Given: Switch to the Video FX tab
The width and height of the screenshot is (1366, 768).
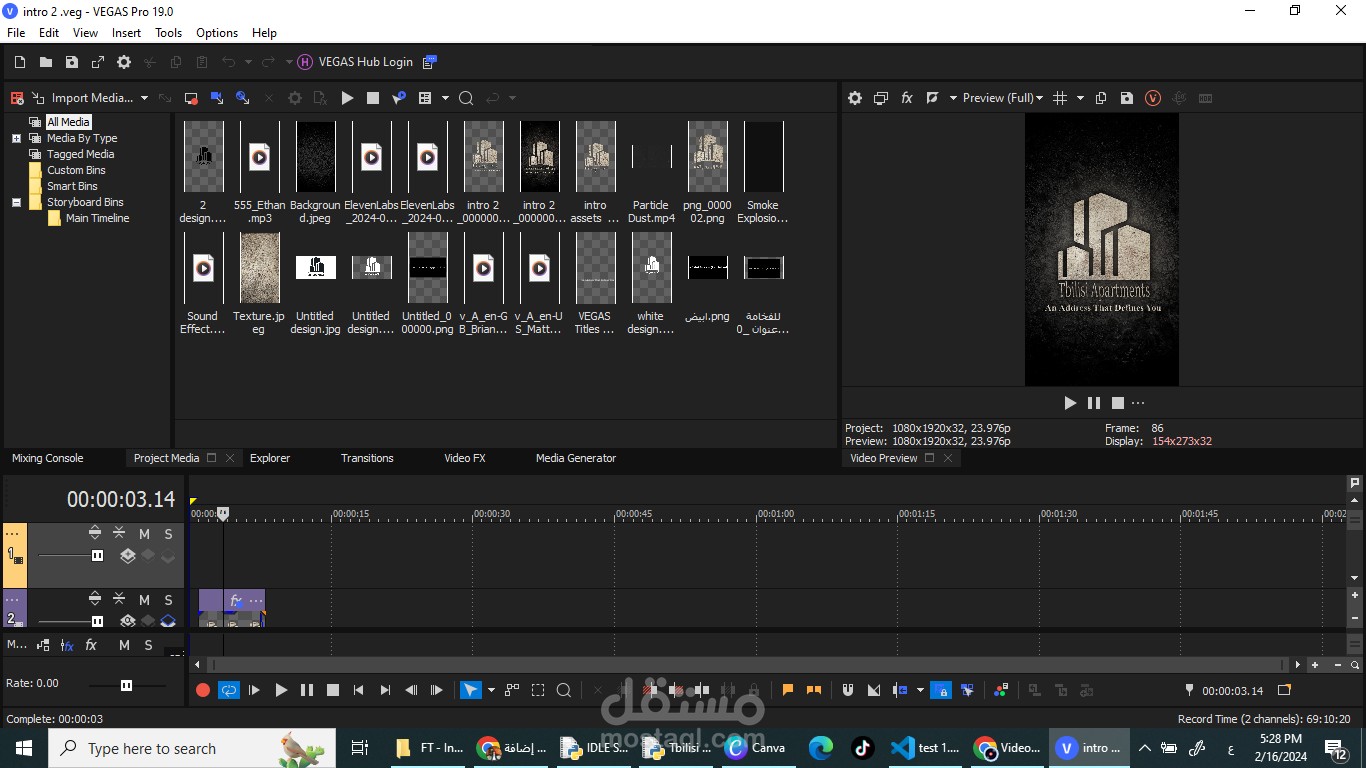Looking at the screenshot, I should (x=465, y=458).
